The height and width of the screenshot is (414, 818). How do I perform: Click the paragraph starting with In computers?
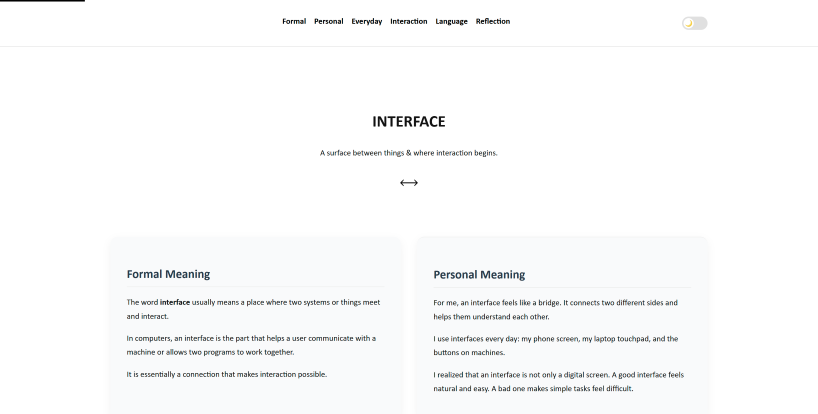click(x=250, y=345)
